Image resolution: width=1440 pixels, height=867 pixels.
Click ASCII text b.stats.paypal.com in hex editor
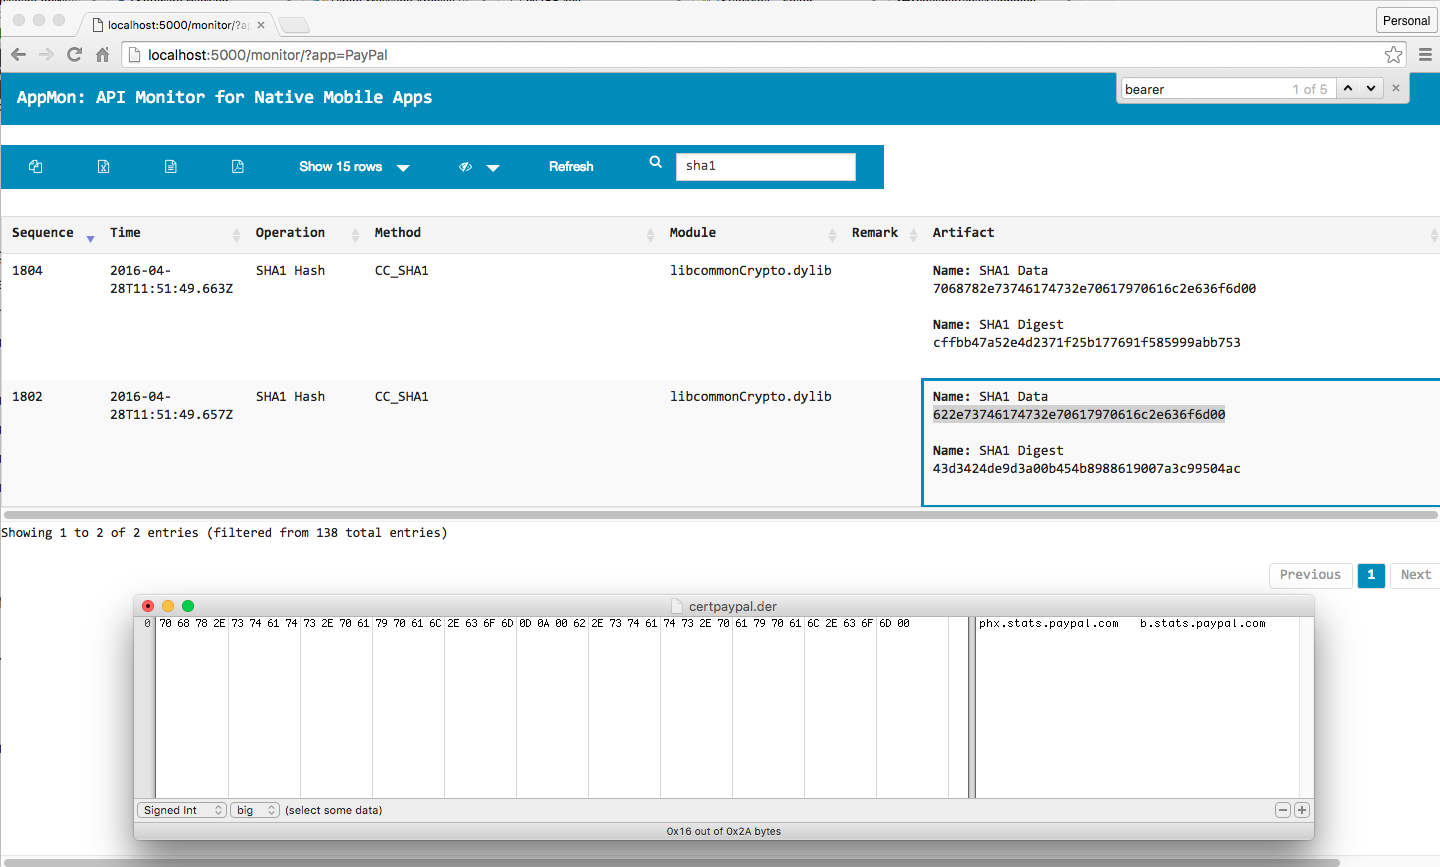(1203, 624)
